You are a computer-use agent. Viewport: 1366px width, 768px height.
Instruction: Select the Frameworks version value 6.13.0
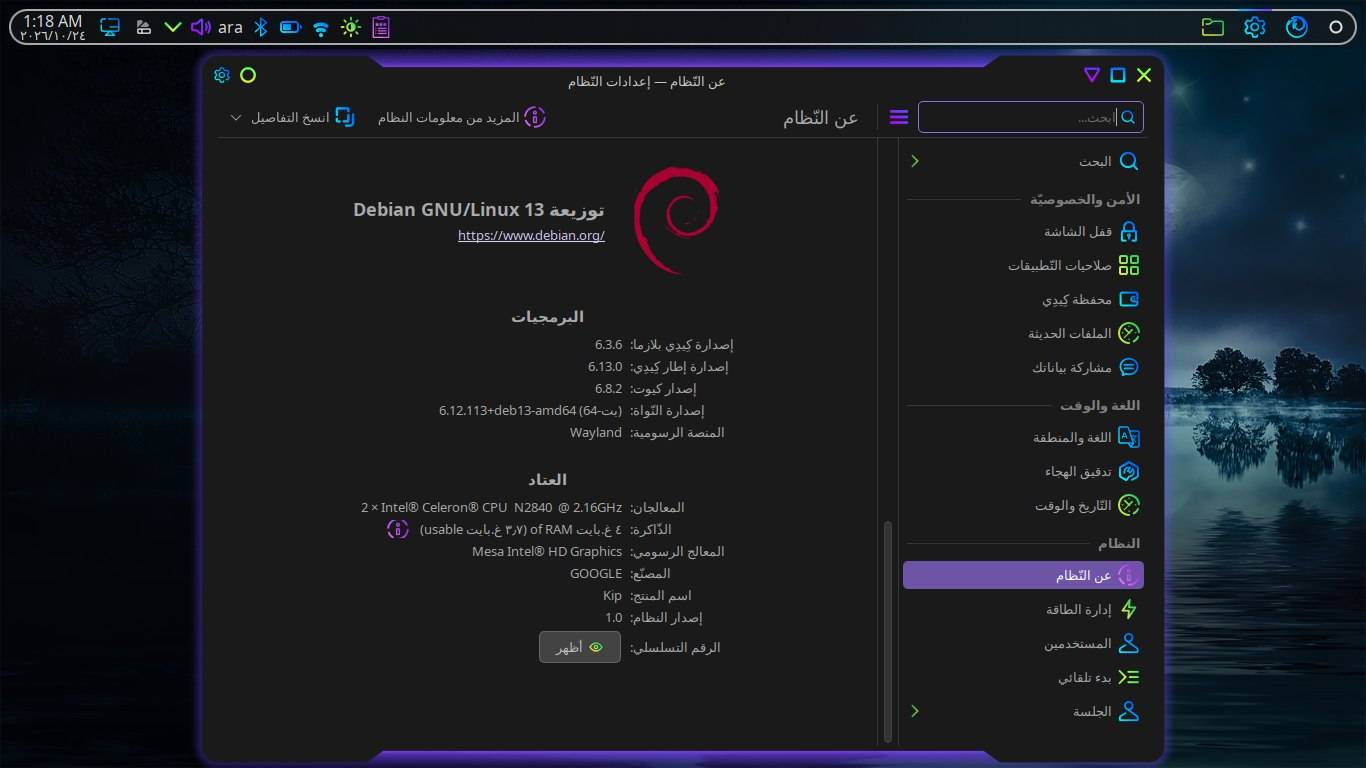click(605, 366)
